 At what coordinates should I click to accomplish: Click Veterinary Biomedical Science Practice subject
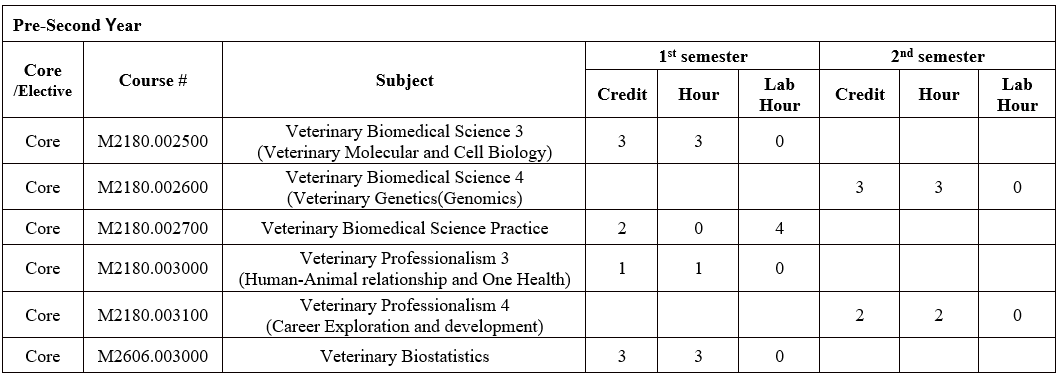tap(404, 228)
